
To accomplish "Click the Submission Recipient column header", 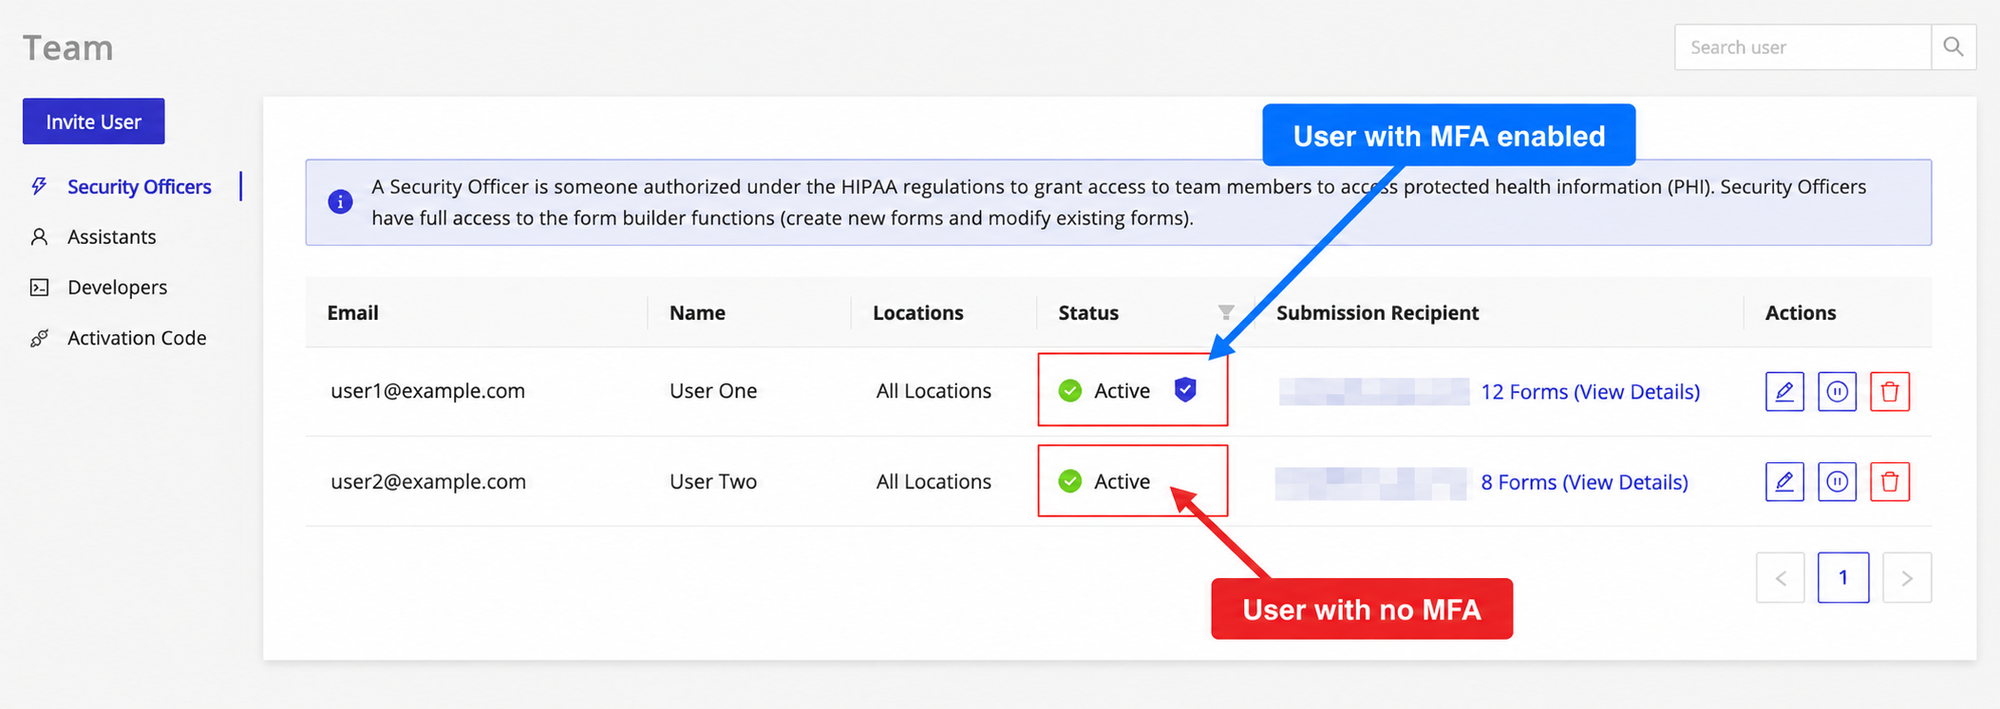I will [x=1377, y=312].
